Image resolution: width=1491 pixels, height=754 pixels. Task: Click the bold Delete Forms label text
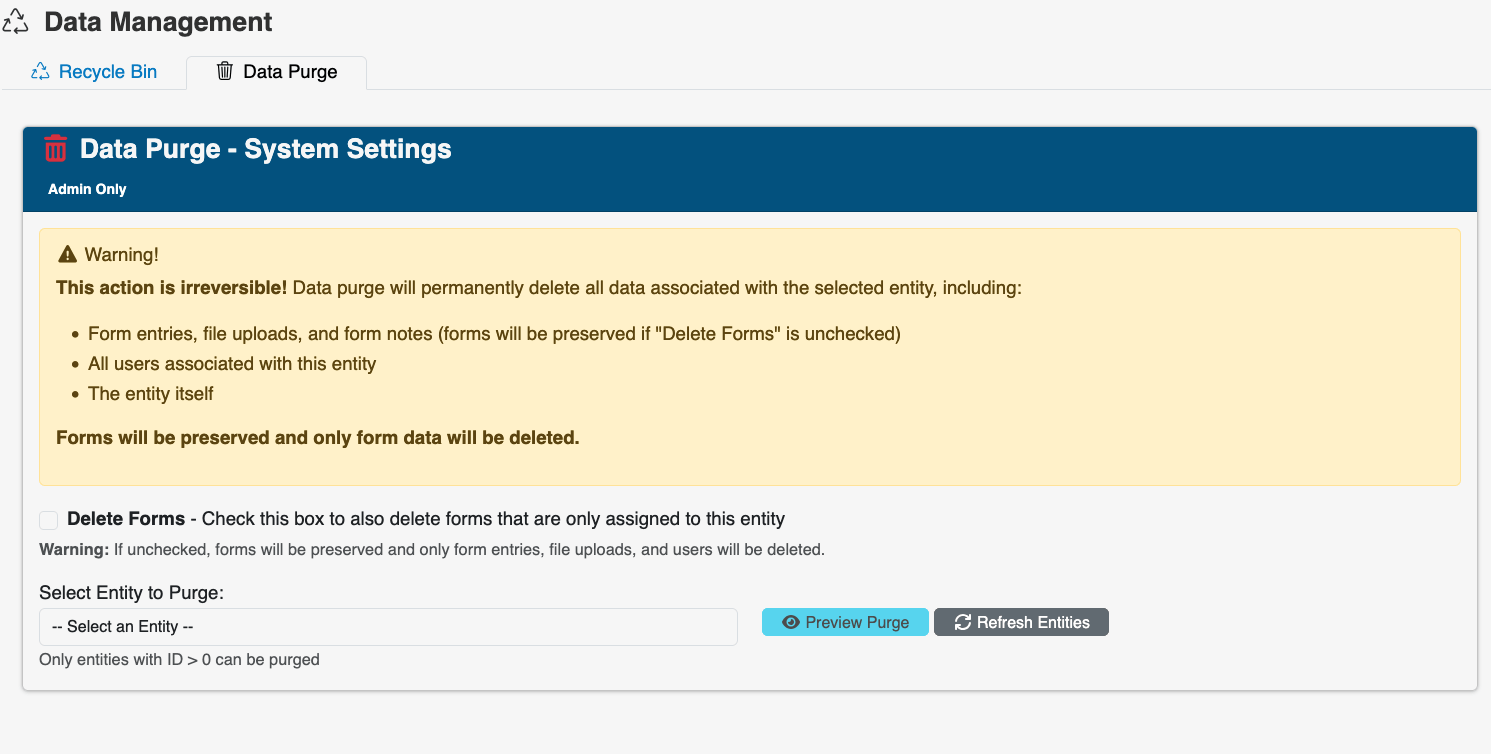coord(126,519)
